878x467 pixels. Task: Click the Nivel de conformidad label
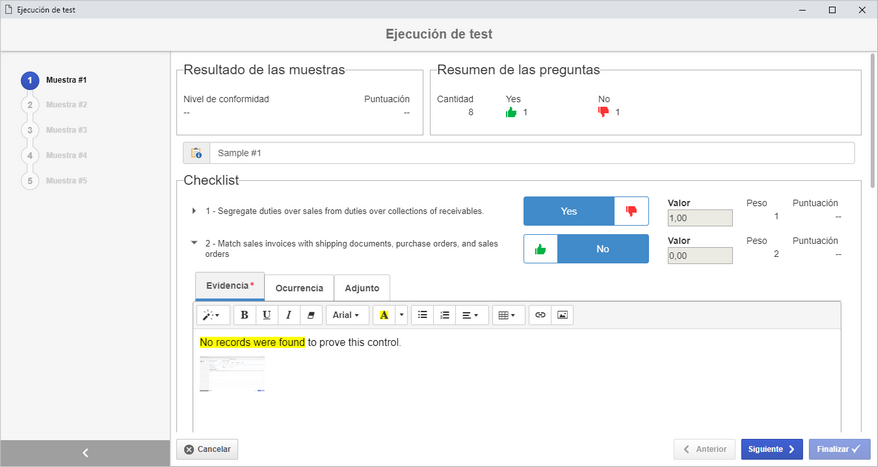point(226,99)
